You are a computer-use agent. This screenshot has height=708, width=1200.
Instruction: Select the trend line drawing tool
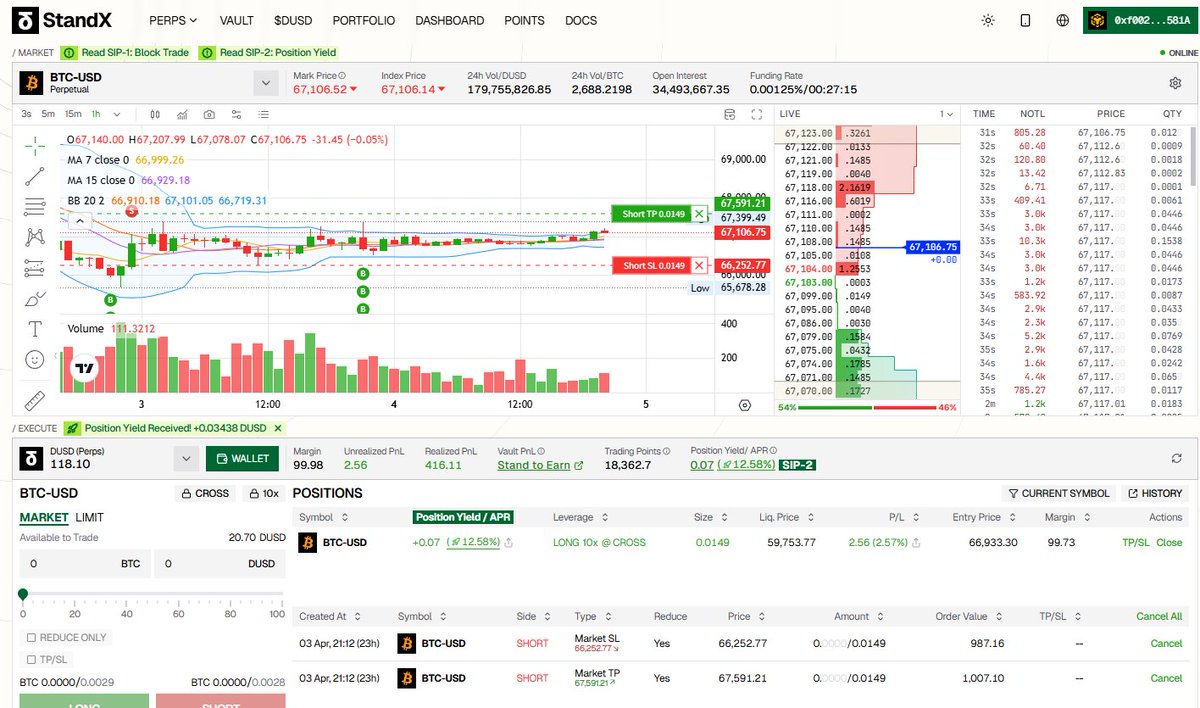(35, 177)
